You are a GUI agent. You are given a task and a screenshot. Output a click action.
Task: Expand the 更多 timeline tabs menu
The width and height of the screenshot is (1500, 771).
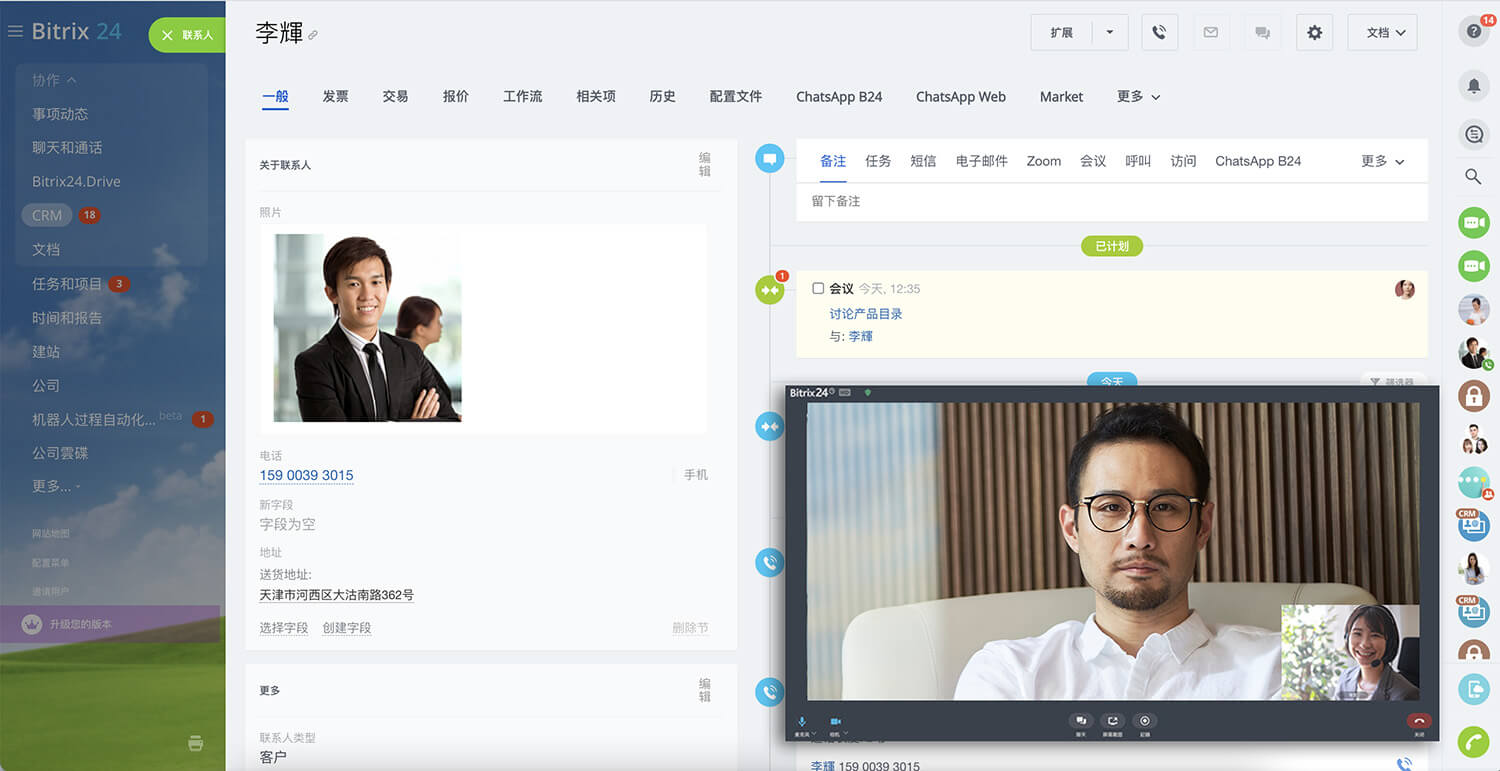(1382, 161)
